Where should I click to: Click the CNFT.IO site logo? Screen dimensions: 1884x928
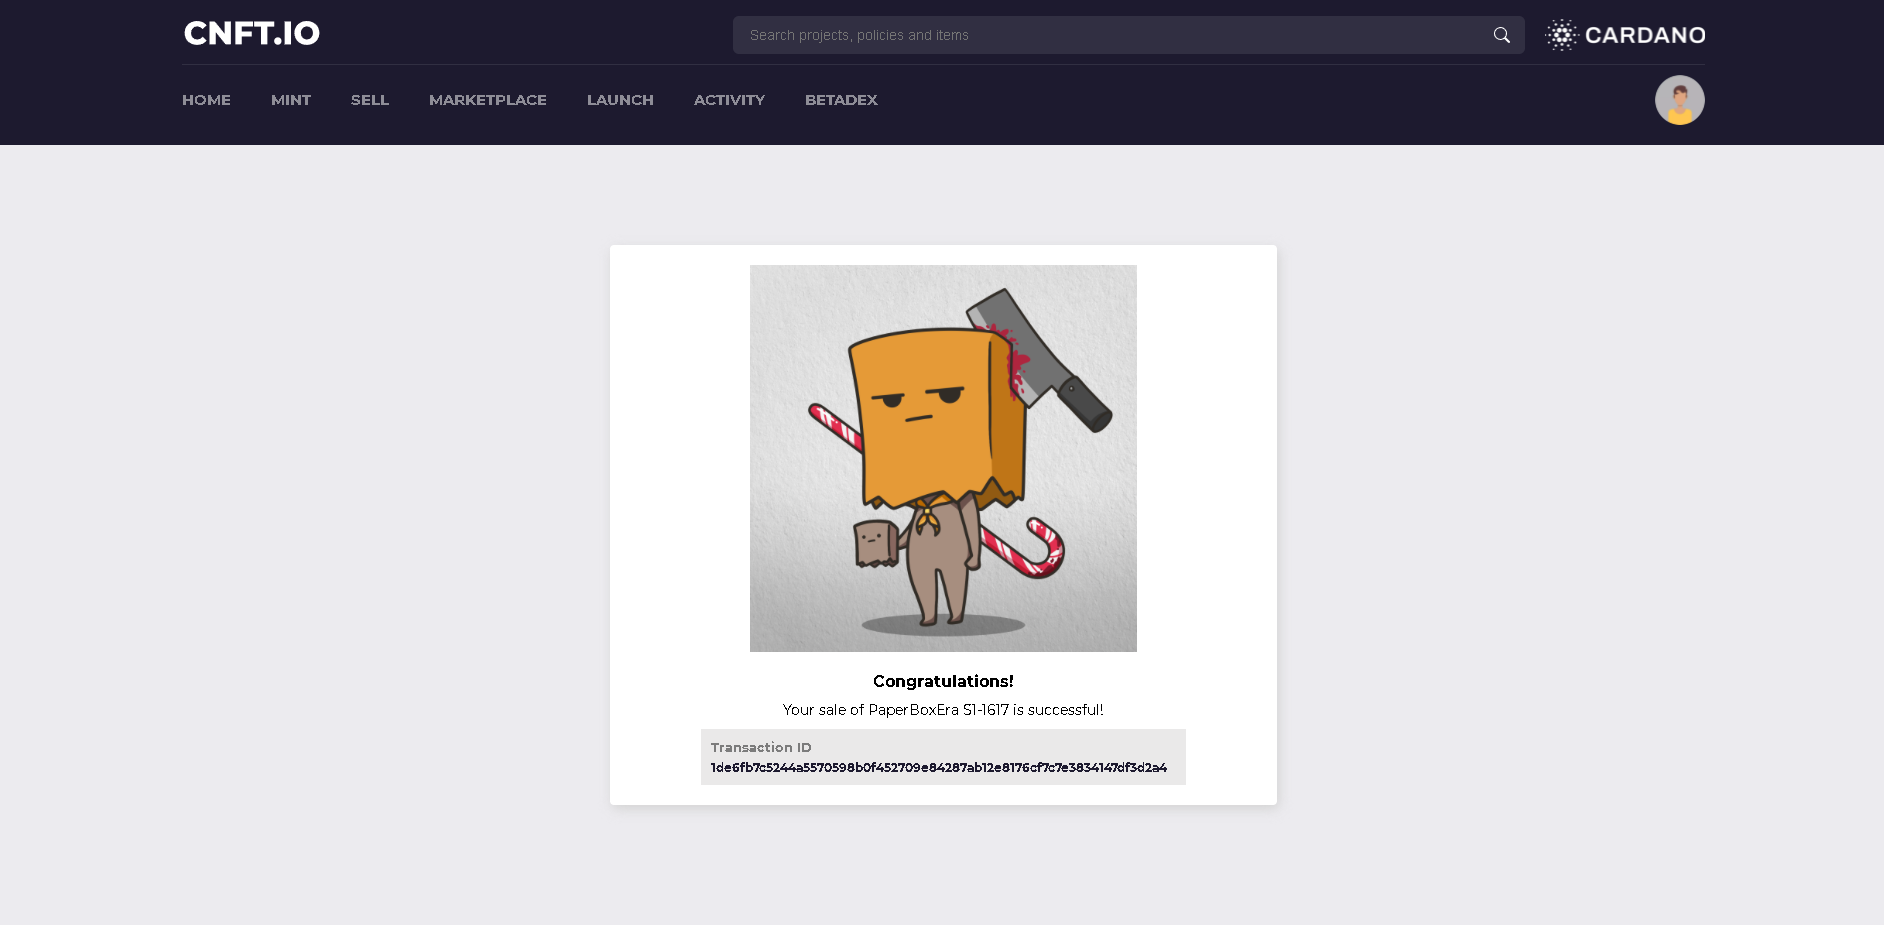click(251, 33)
